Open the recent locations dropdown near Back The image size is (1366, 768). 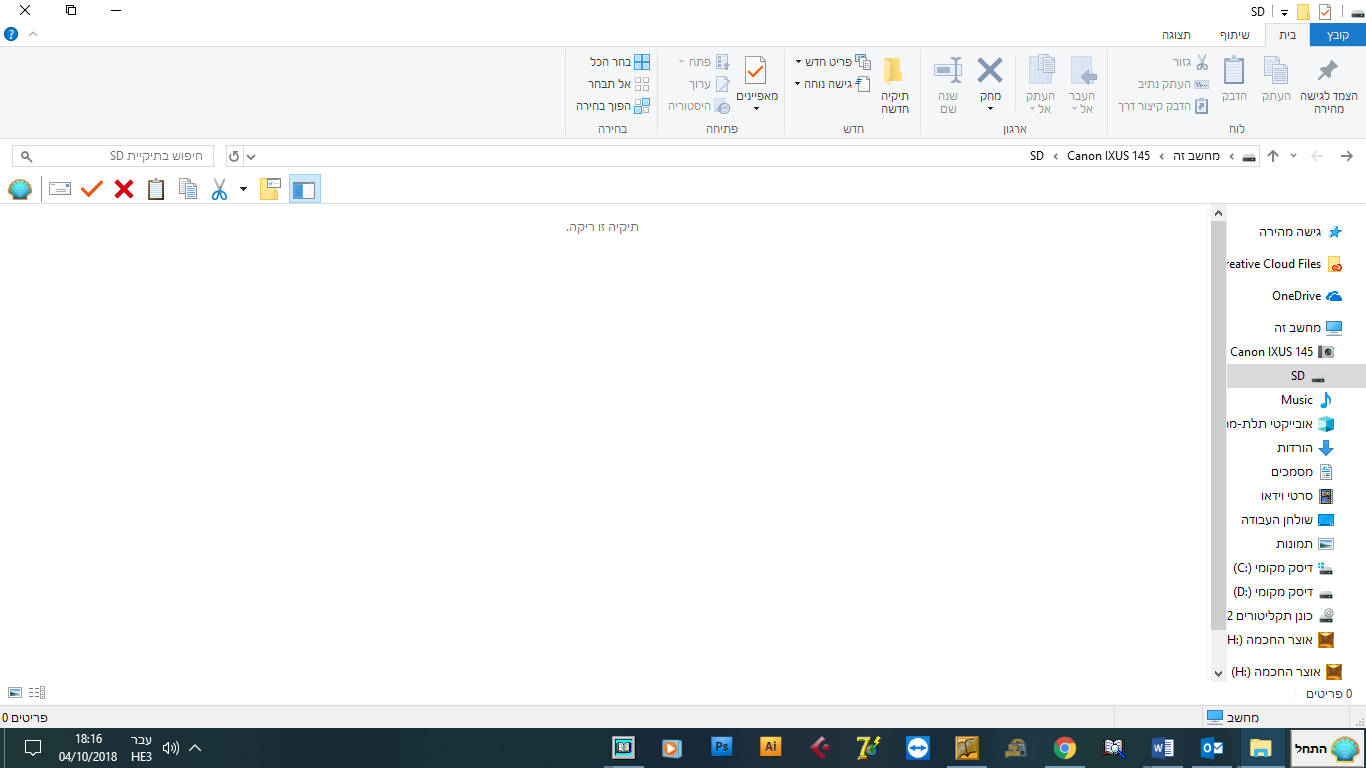tap(1294, 156)
